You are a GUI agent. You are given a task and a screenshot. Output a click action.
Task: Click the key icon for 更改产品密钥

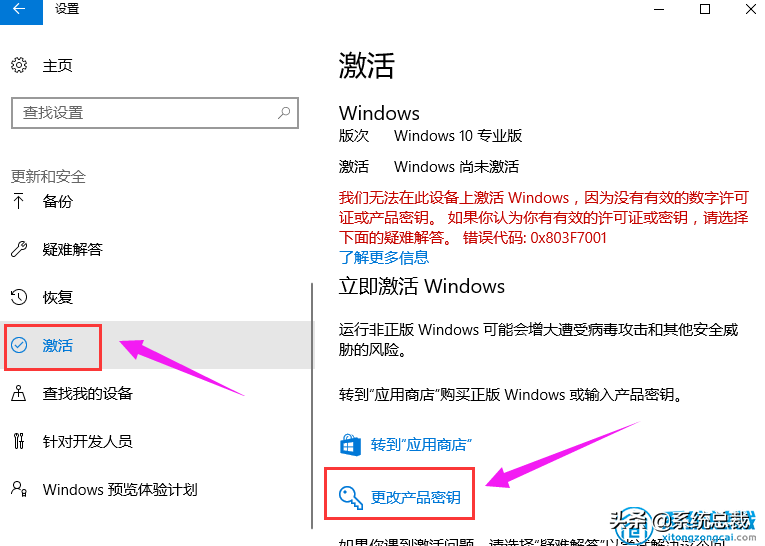click(x=350, y=497)
